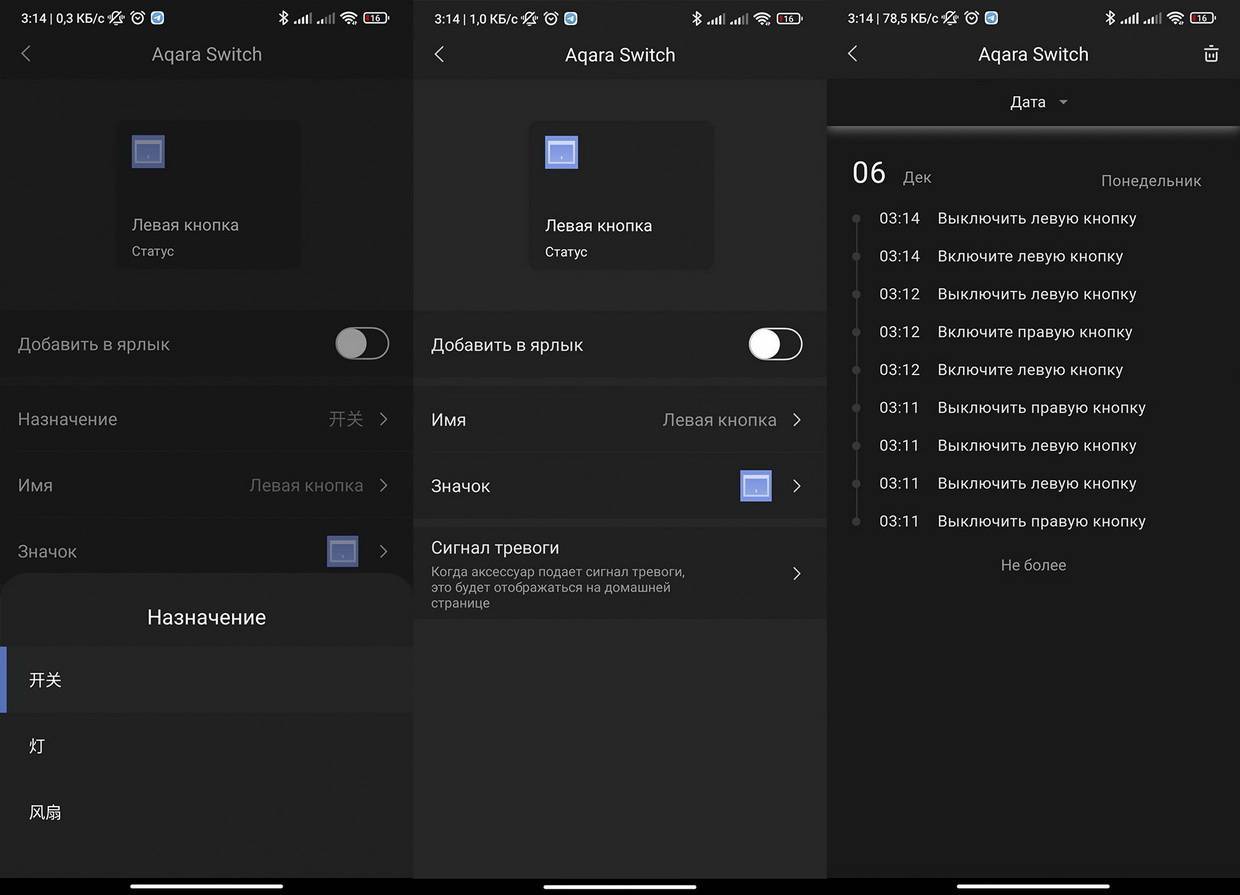
Task: Tap the Telegram icon in the middle status bar
Action: click(570, 18)
